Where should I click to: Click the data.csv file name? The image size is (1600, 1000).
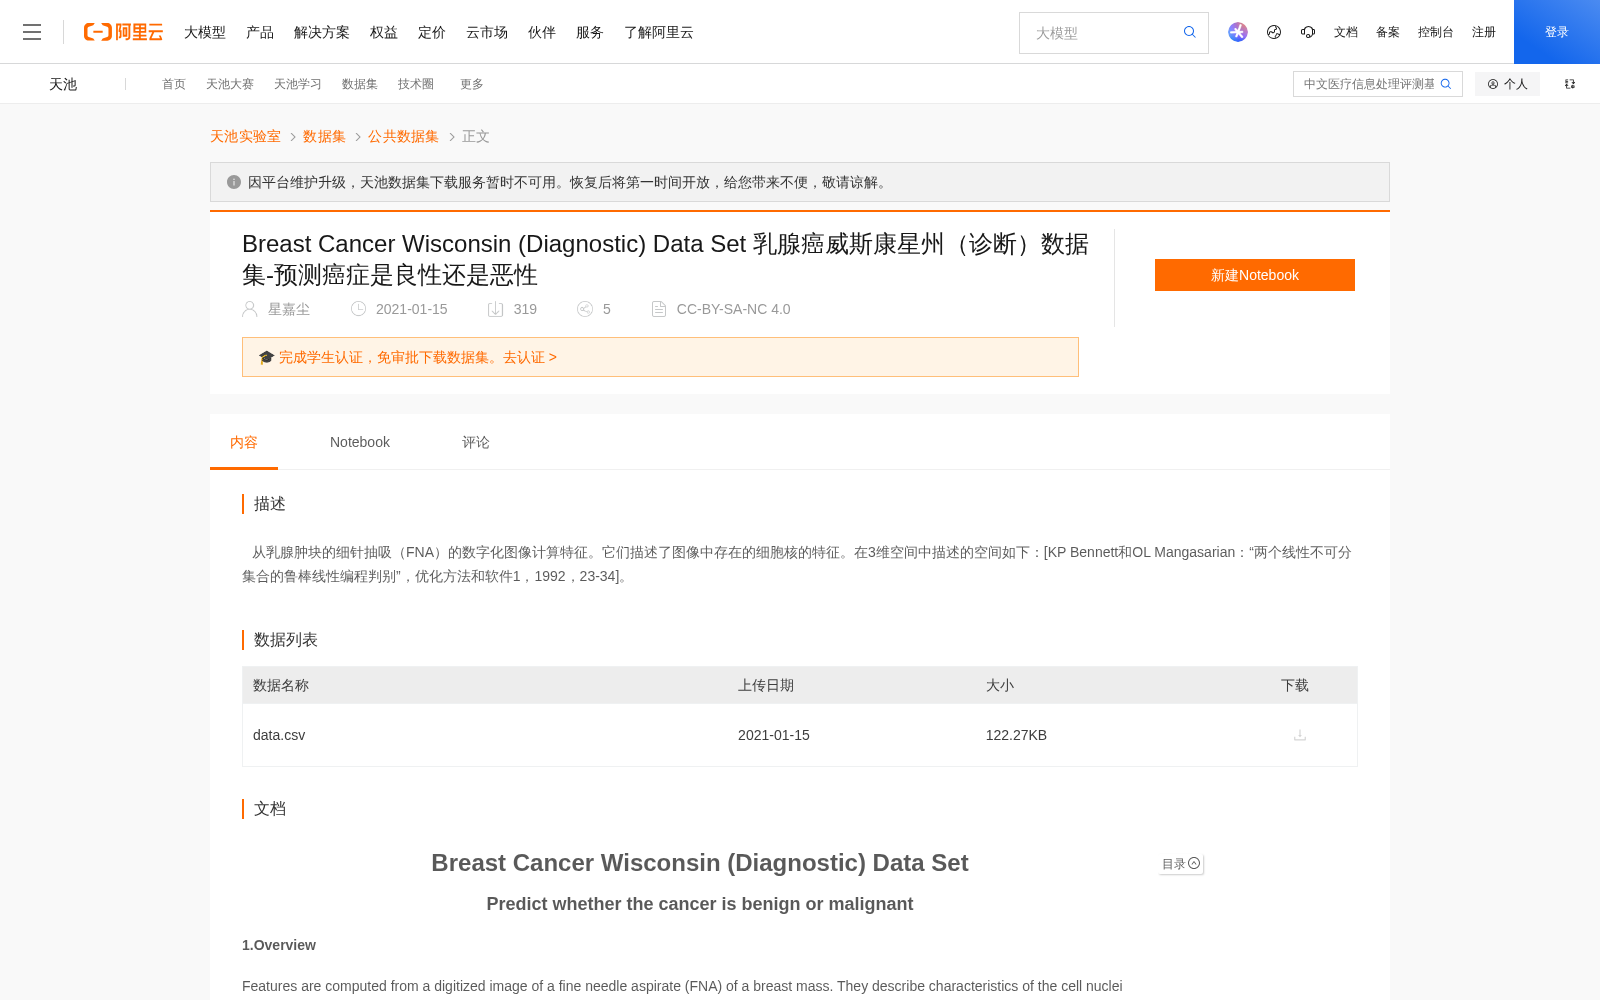point(279,735)
